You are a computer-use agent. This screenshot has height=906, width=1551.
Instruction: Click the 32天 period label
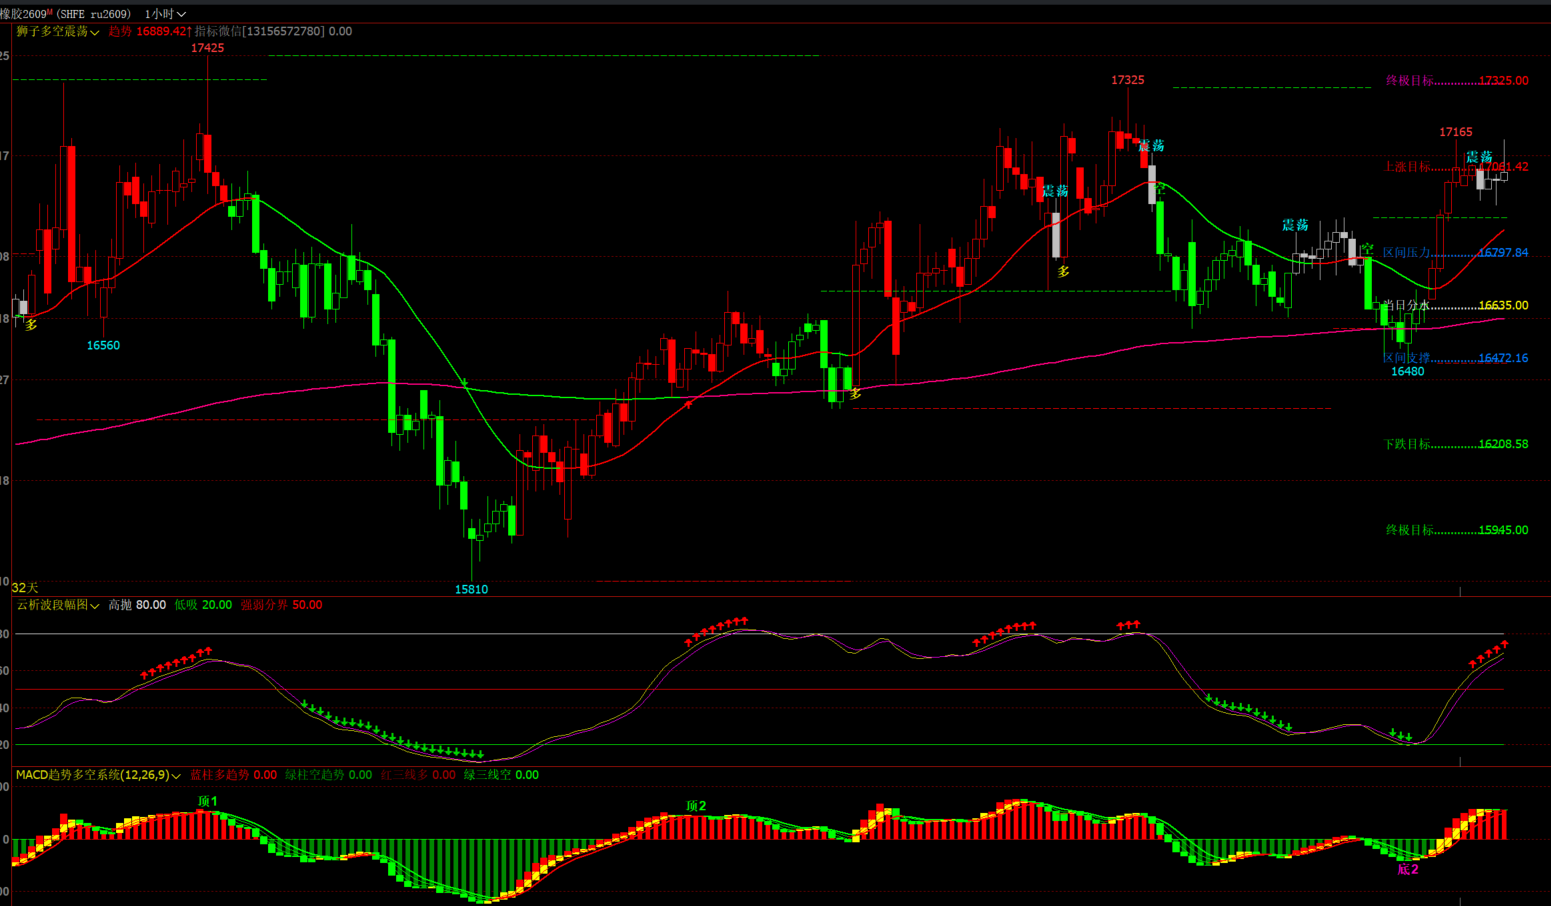coord(25,588)
